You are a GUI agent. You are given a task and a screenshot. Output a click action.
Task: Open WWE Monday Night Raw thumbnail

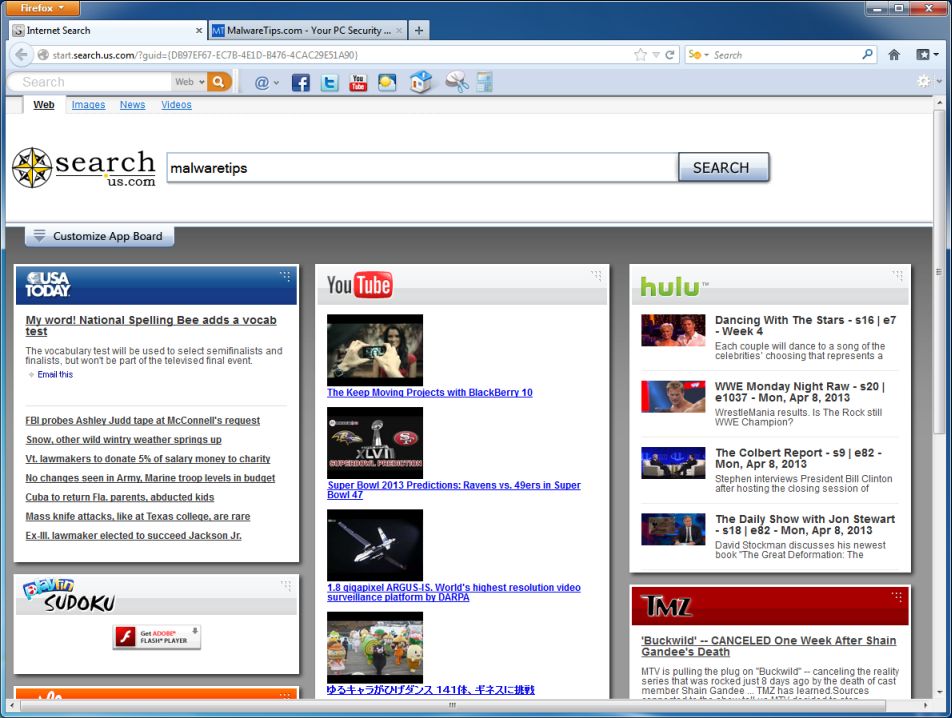673,396
